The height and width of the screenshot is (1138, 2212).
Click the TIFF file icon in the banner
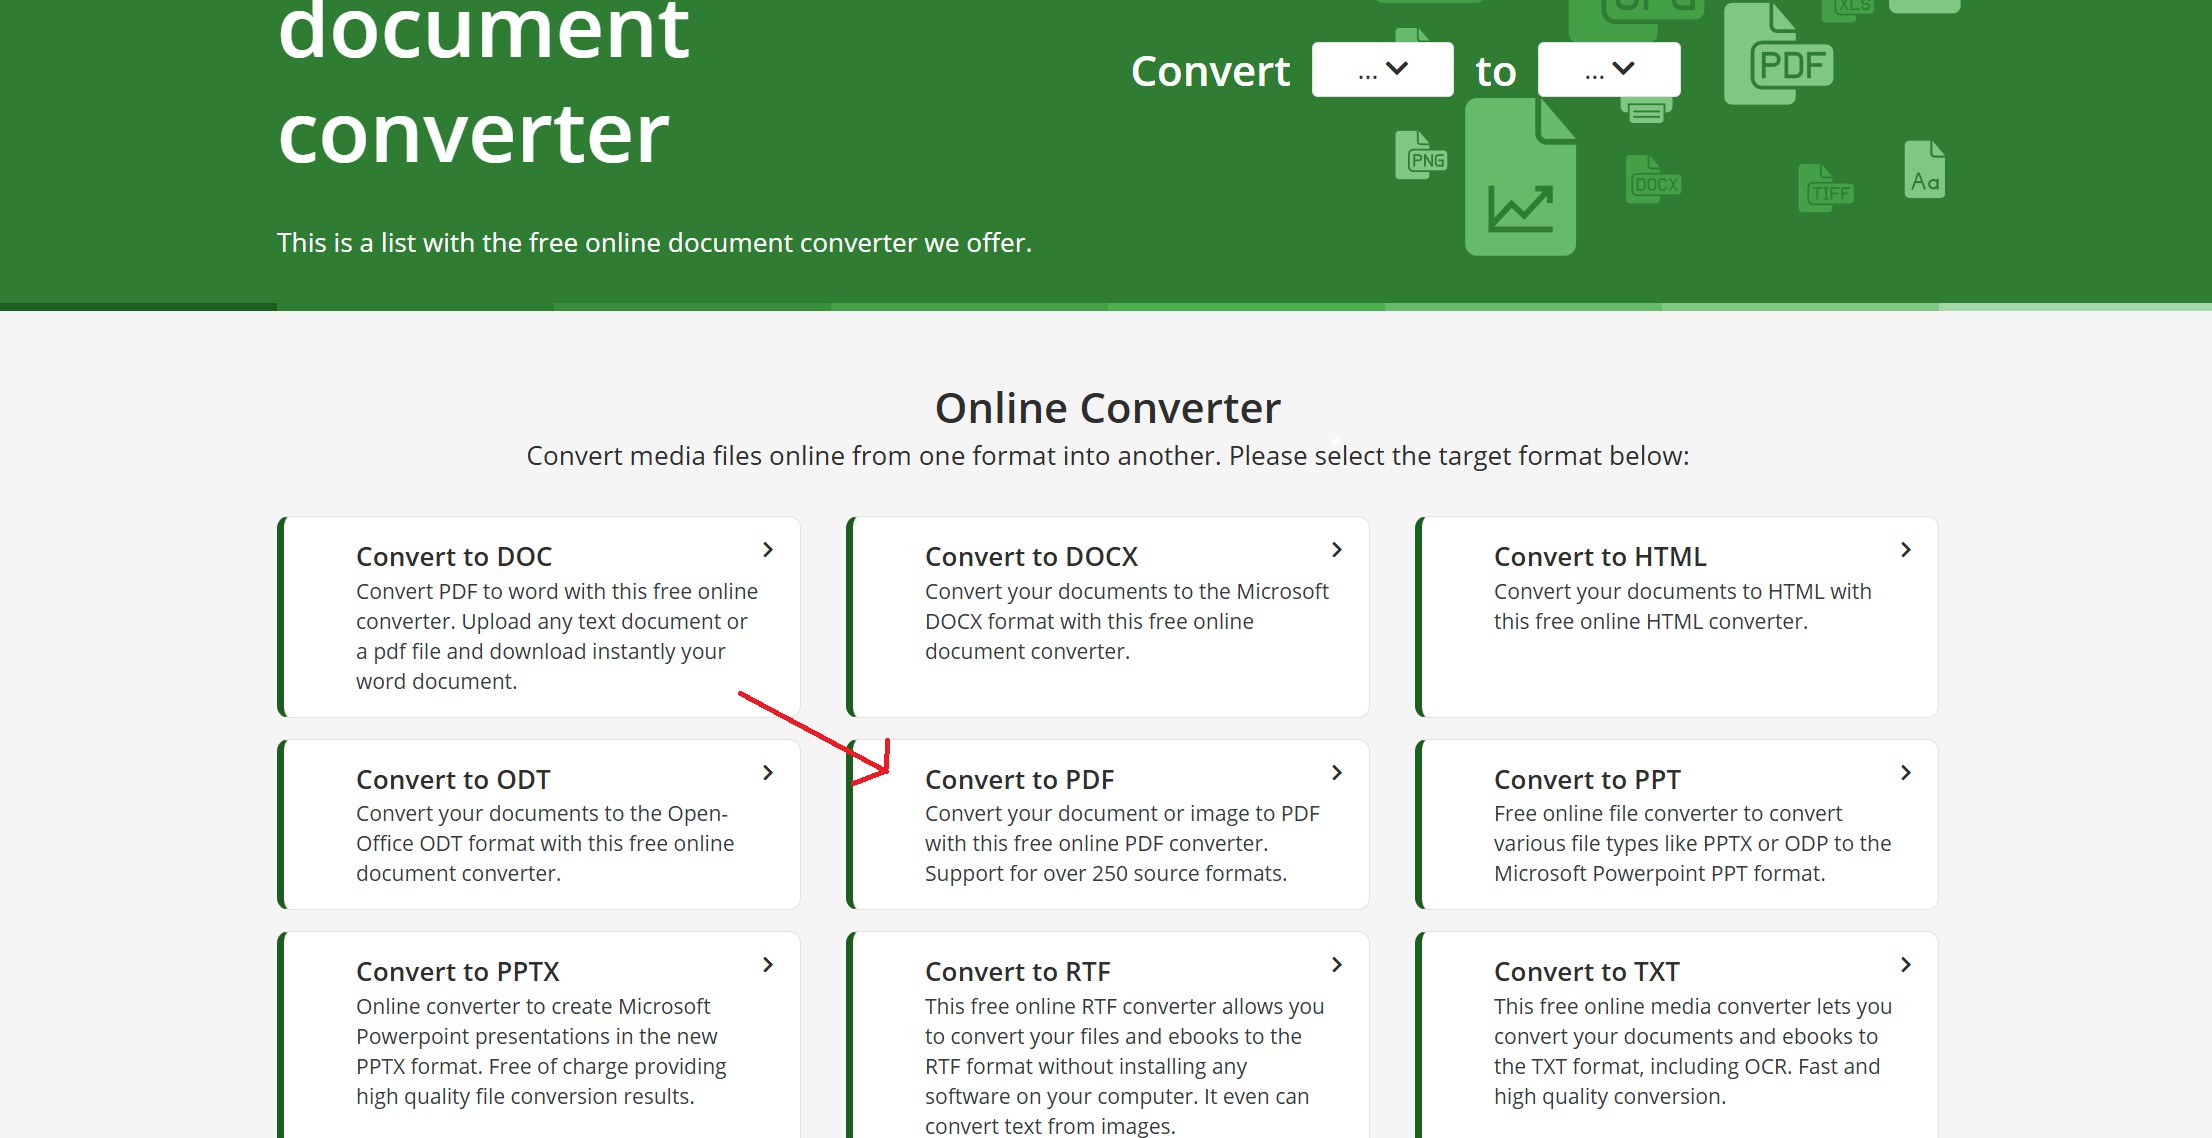(1826, 189)
